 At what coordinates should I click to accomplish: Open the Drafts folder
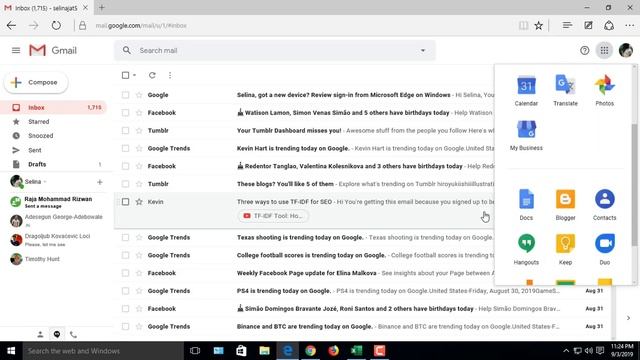click(x=54, y=164)
